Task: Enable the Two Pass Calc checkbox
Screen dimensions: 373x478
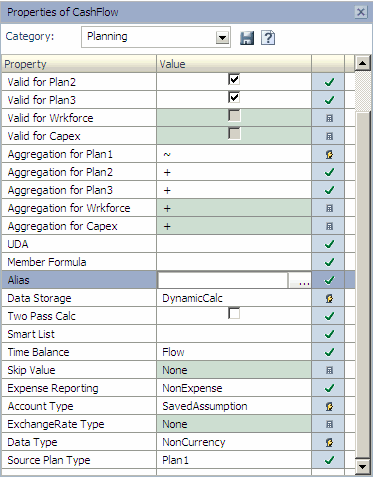Action: pos(234,314)
